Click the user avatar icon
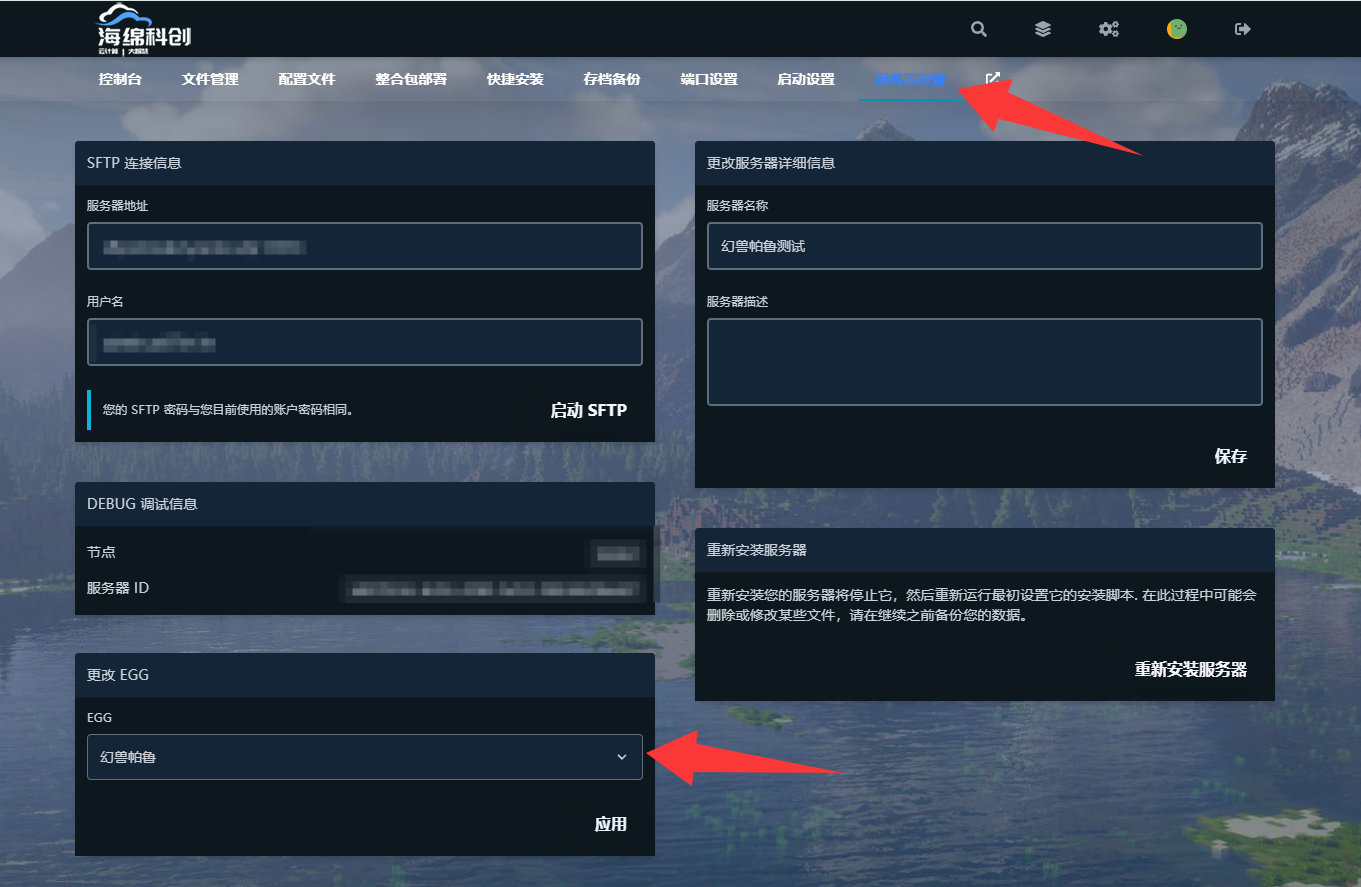 pos(1177,29)
